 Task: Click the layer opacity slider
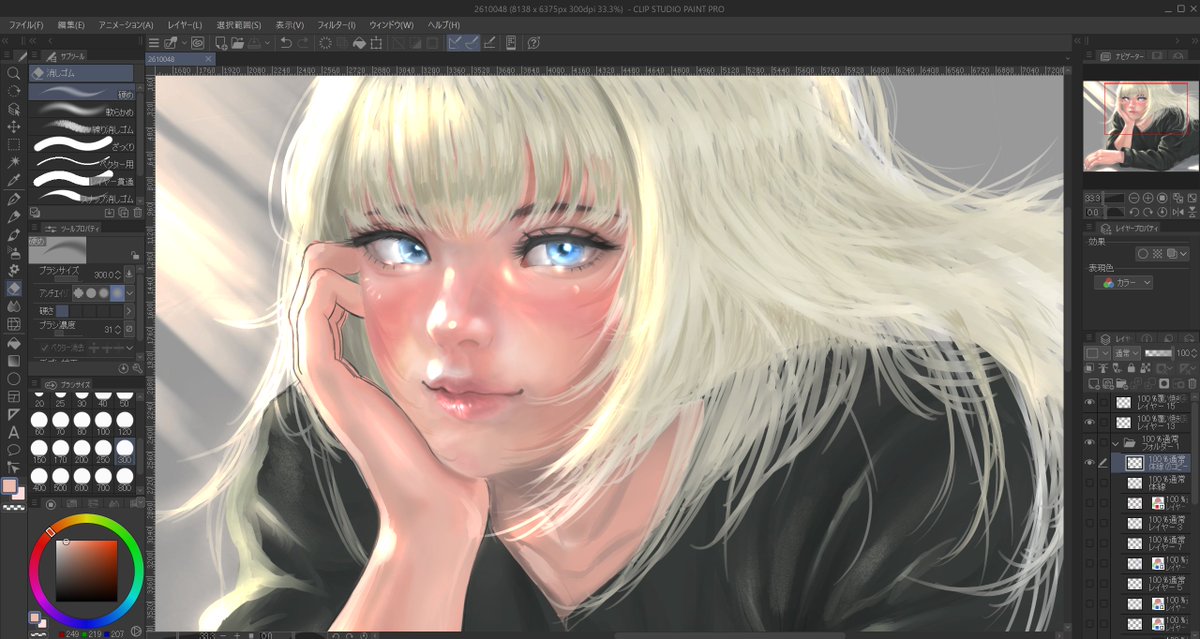(1157, 353)
